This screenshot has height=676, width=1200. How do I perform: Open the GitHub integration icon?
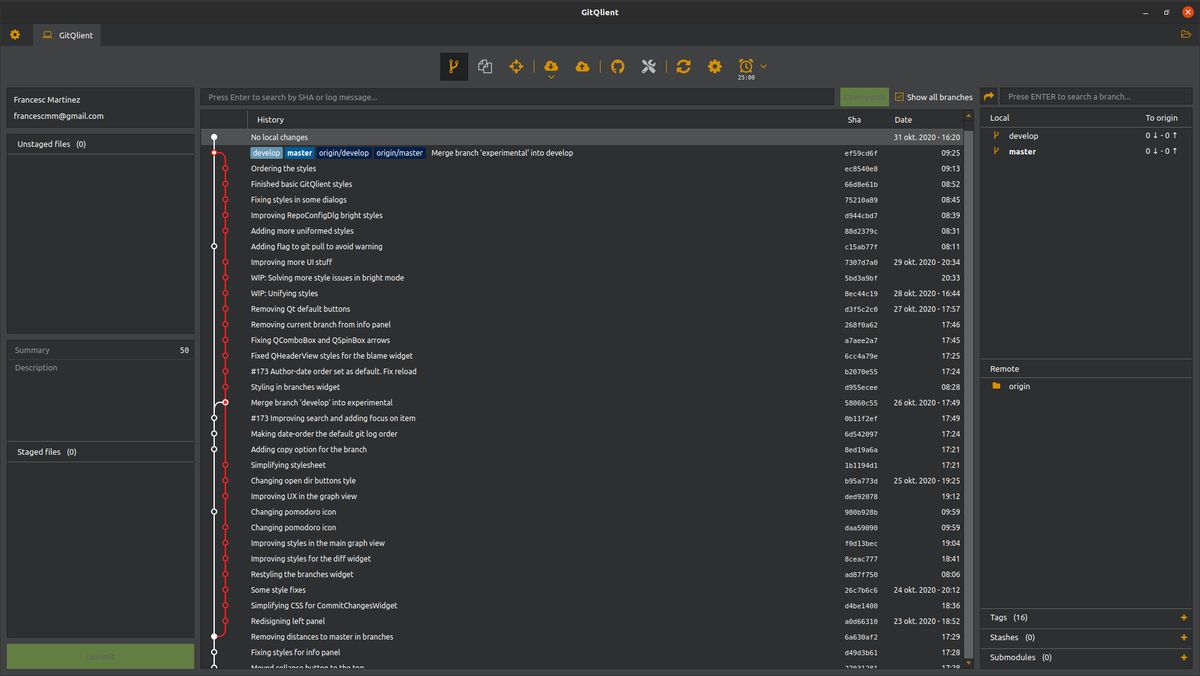617,66
